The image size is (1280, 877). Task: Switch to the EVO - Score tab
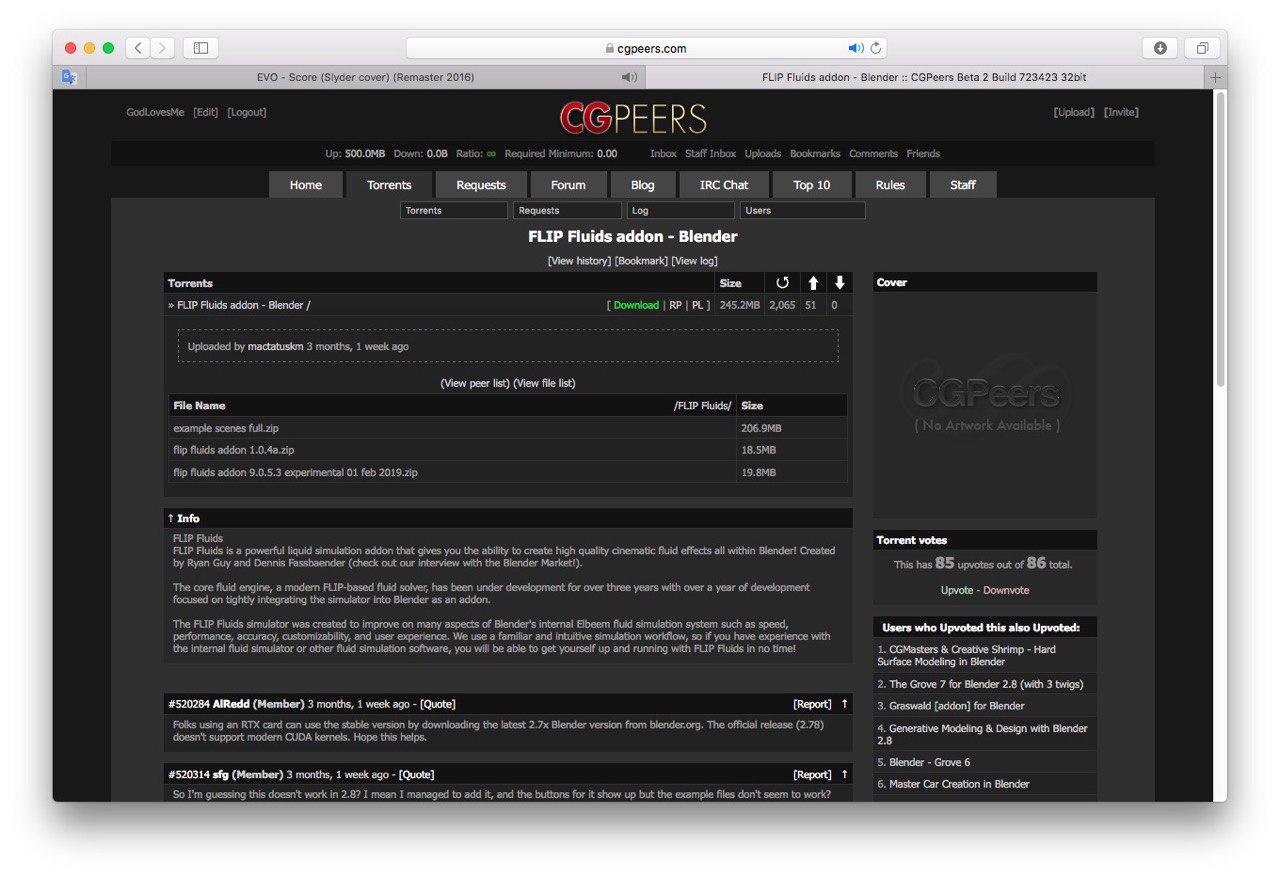pyautogui.click(x=365, y=77)
